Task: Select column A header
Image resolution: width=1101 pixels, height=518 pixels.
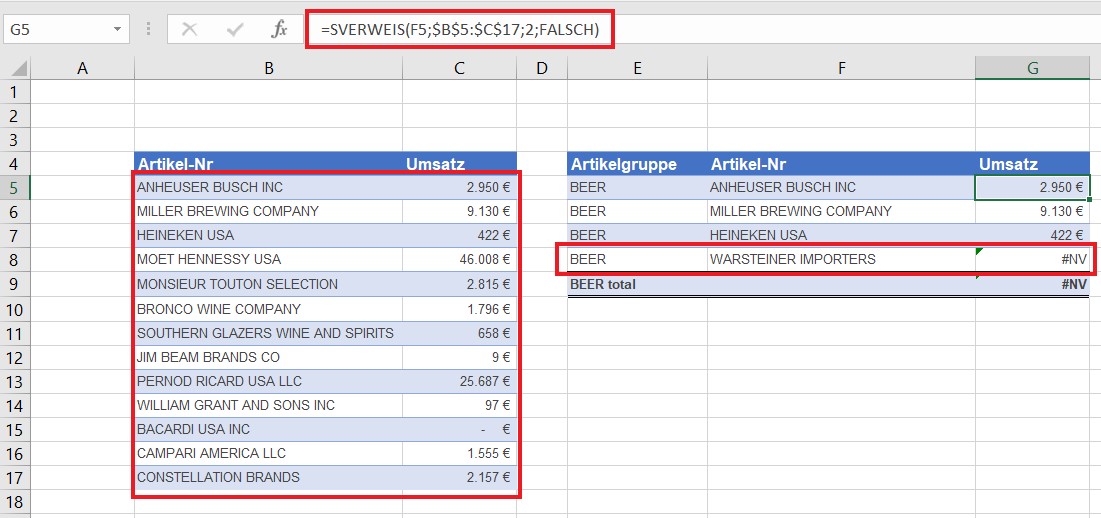Action: [x=83, y=68]
